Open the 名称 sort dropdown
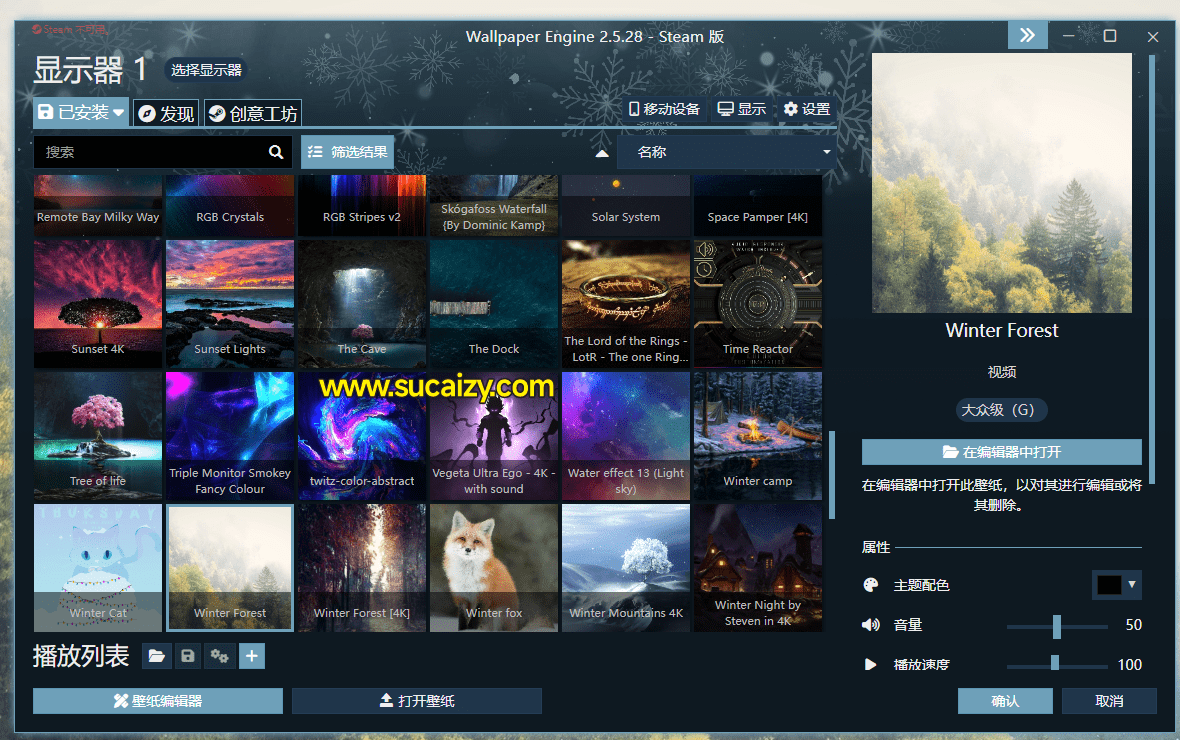Viewport: 1180px width, 740px height. 727,152
